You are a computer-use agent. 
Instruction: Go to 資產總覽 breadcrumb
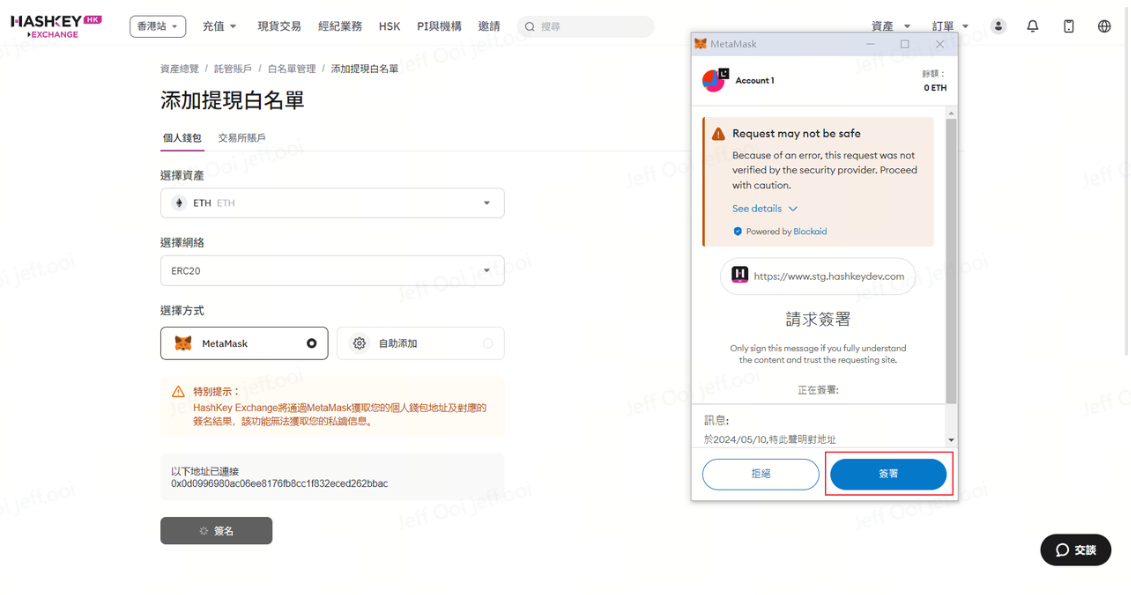[x=179, y=69]
